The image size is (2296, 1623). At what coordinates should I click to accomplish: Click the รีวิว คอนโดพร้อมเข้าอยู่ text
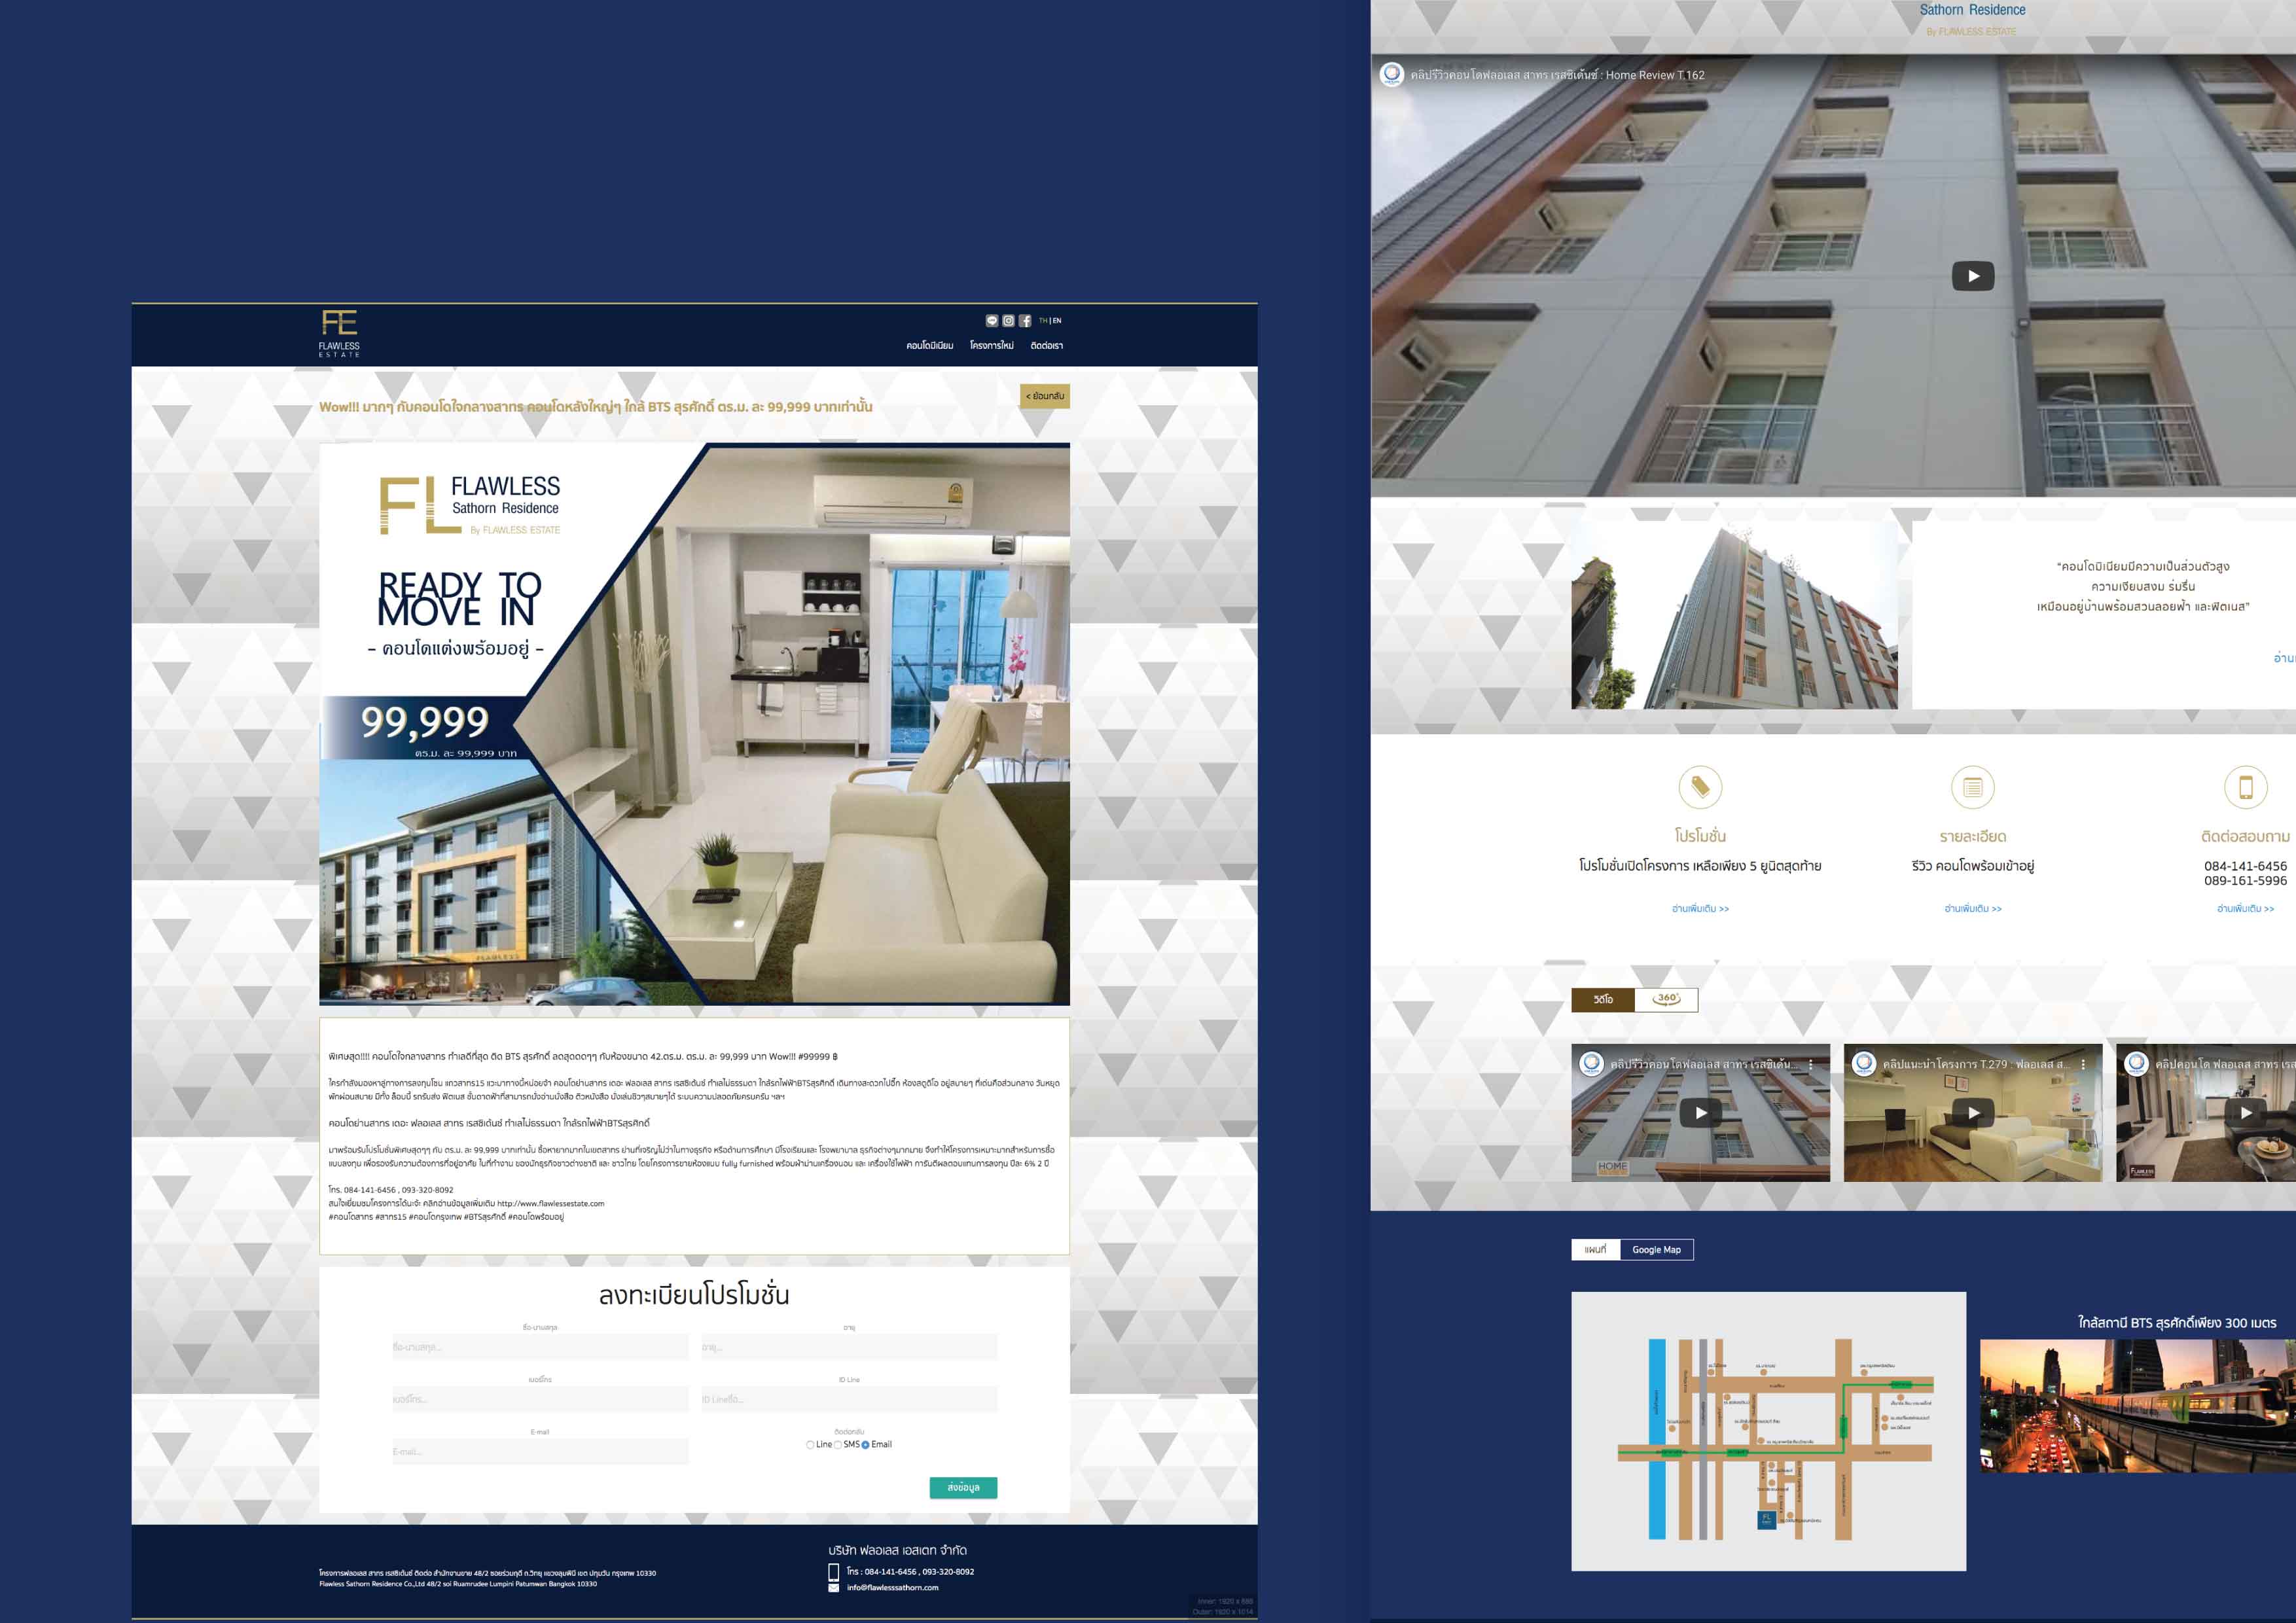[1973, 866]
